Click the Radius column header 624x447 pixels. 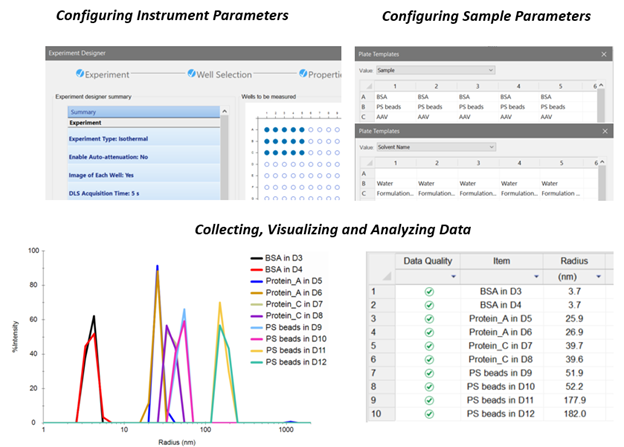pyautogui.click(x=575, y=260)
